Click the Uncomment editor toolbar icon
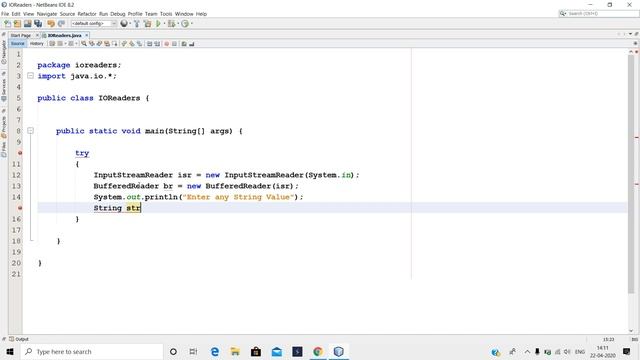The height and width of the screenshot is (360, 640). click(192, 44)
